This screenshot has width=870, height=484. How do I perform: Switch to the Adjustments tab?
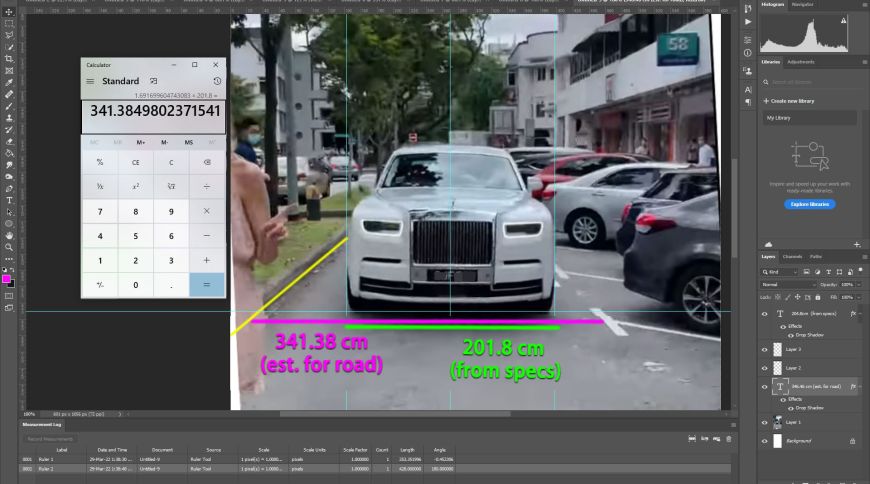click(x=801, y=62)
